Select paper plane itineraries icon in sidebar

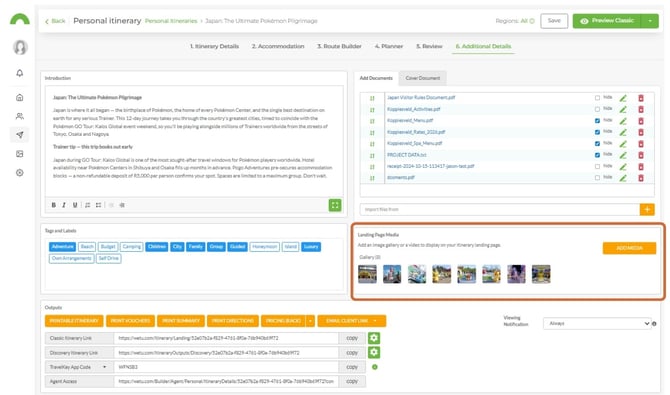click(x=20, y=135)
